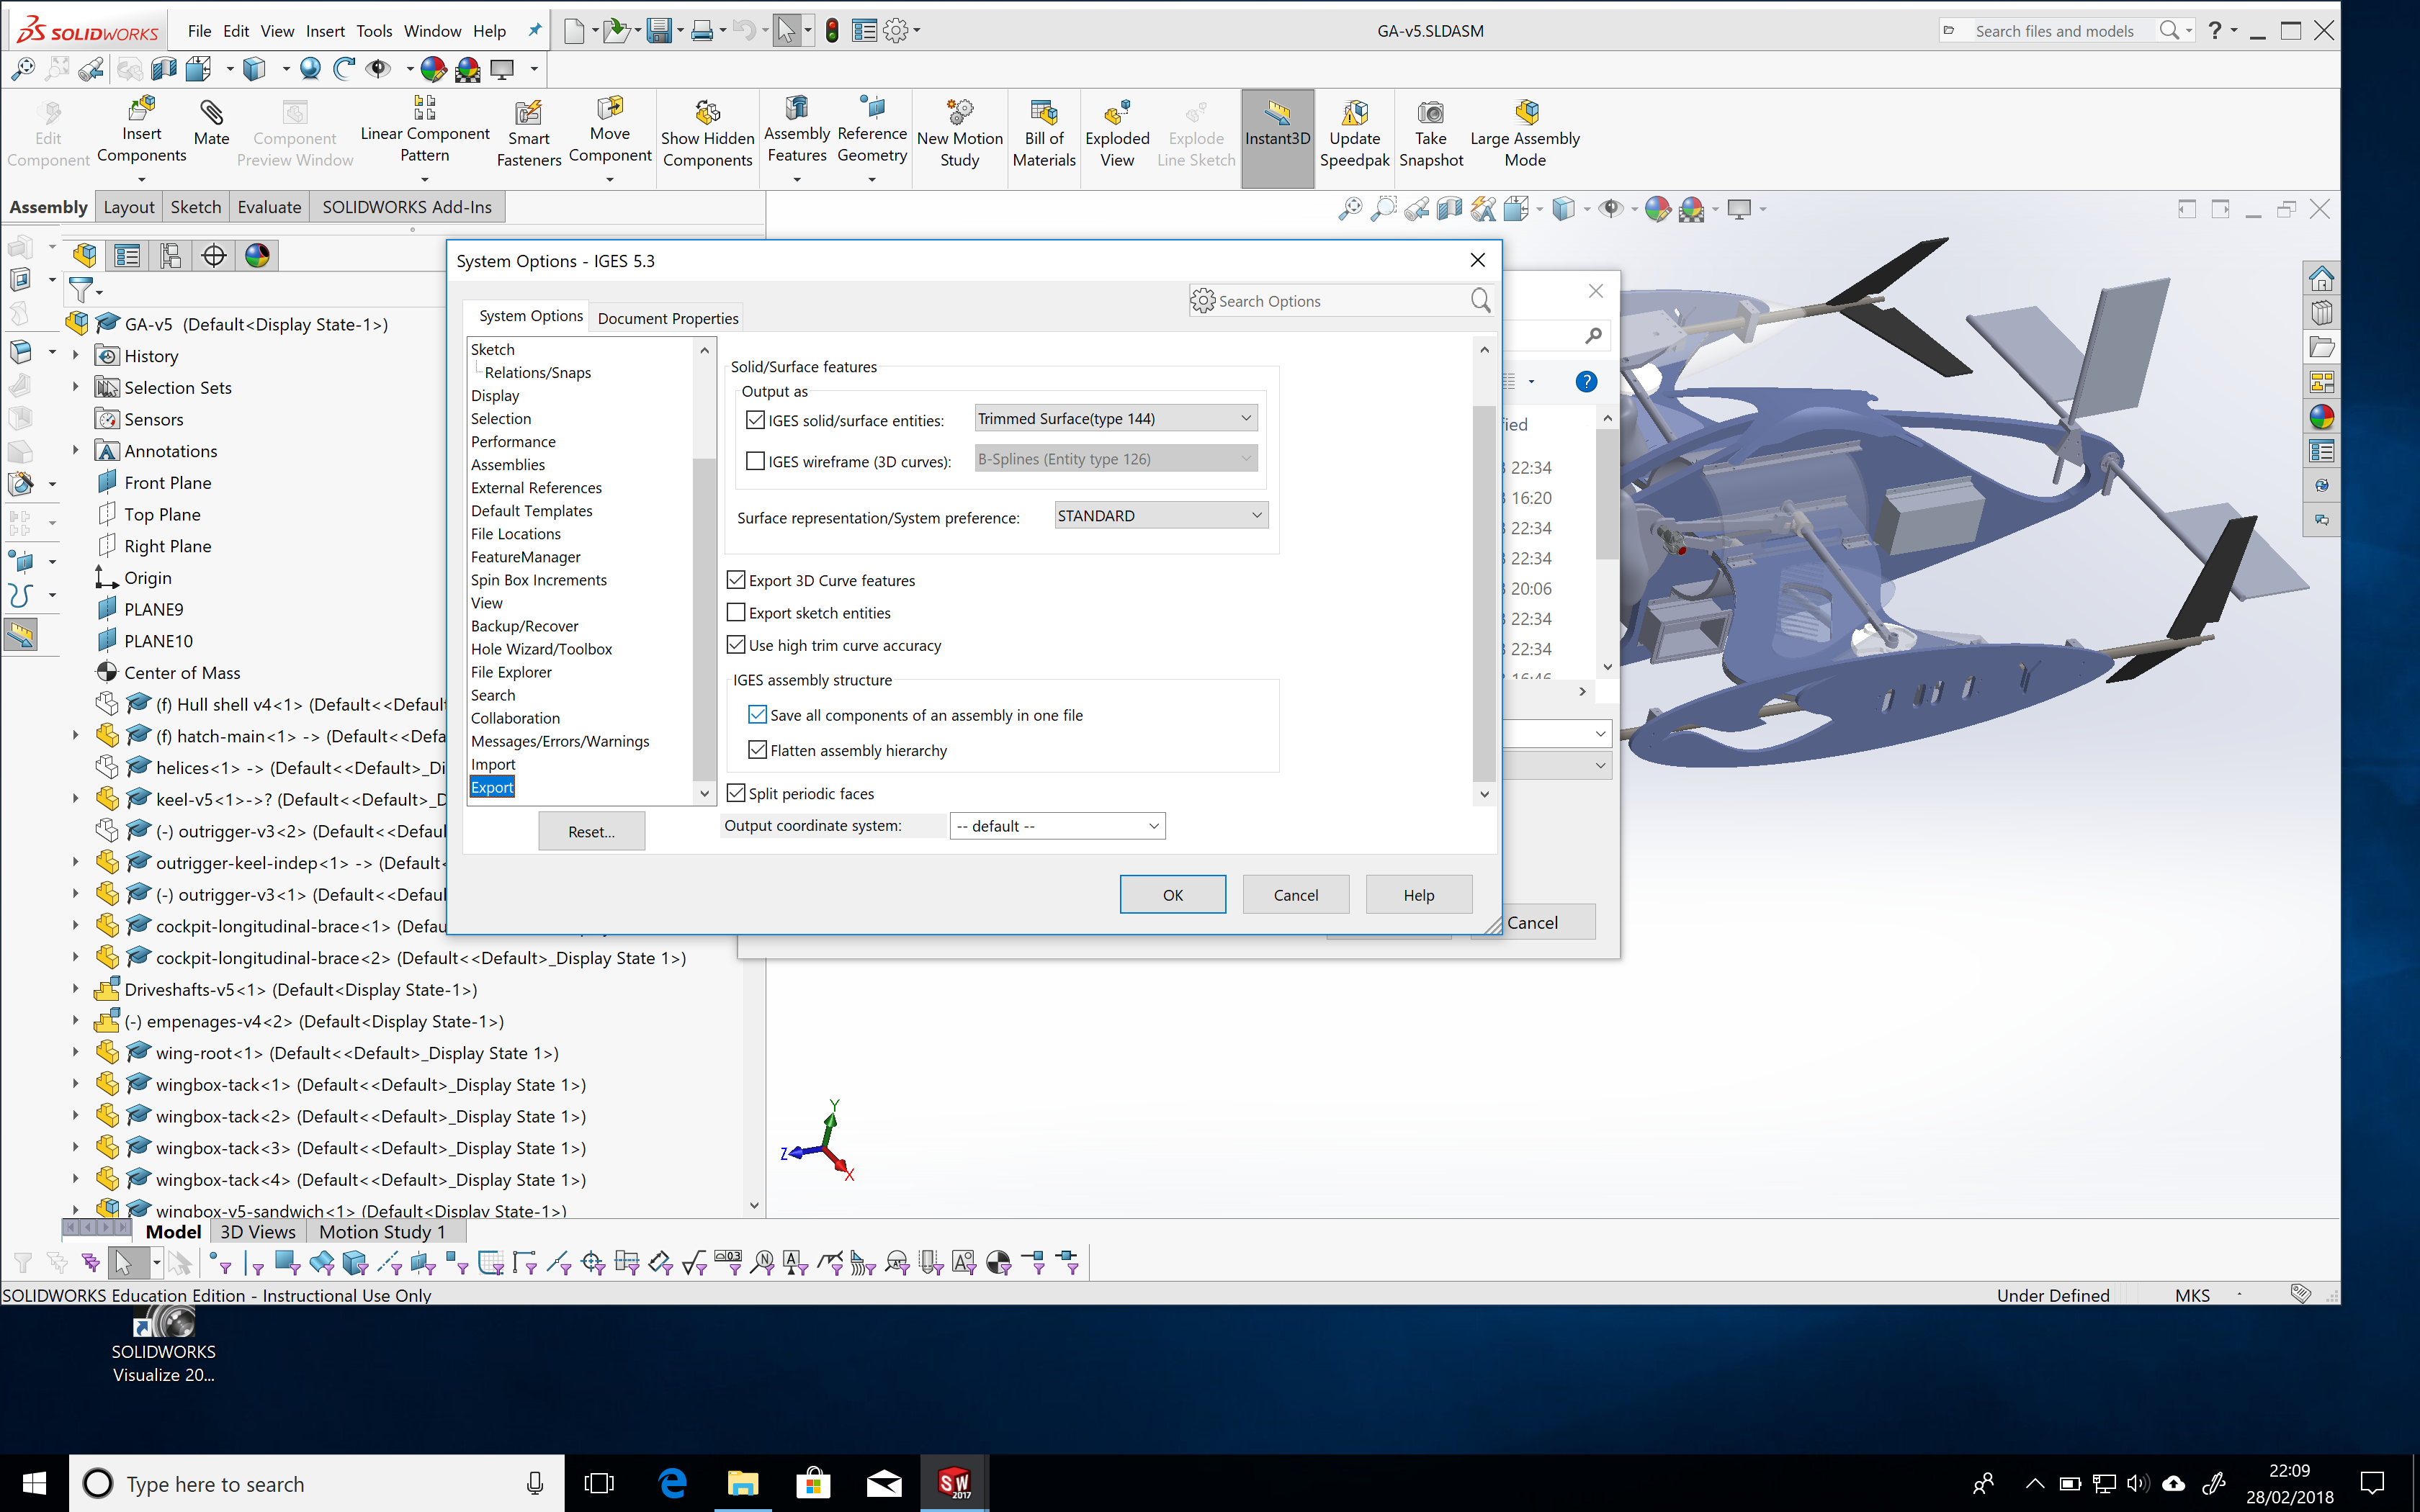Viewport: 2420px width, 1512px height.
Task: Open Output coordinate system dropdown
Action: [x=1057, y=826]
